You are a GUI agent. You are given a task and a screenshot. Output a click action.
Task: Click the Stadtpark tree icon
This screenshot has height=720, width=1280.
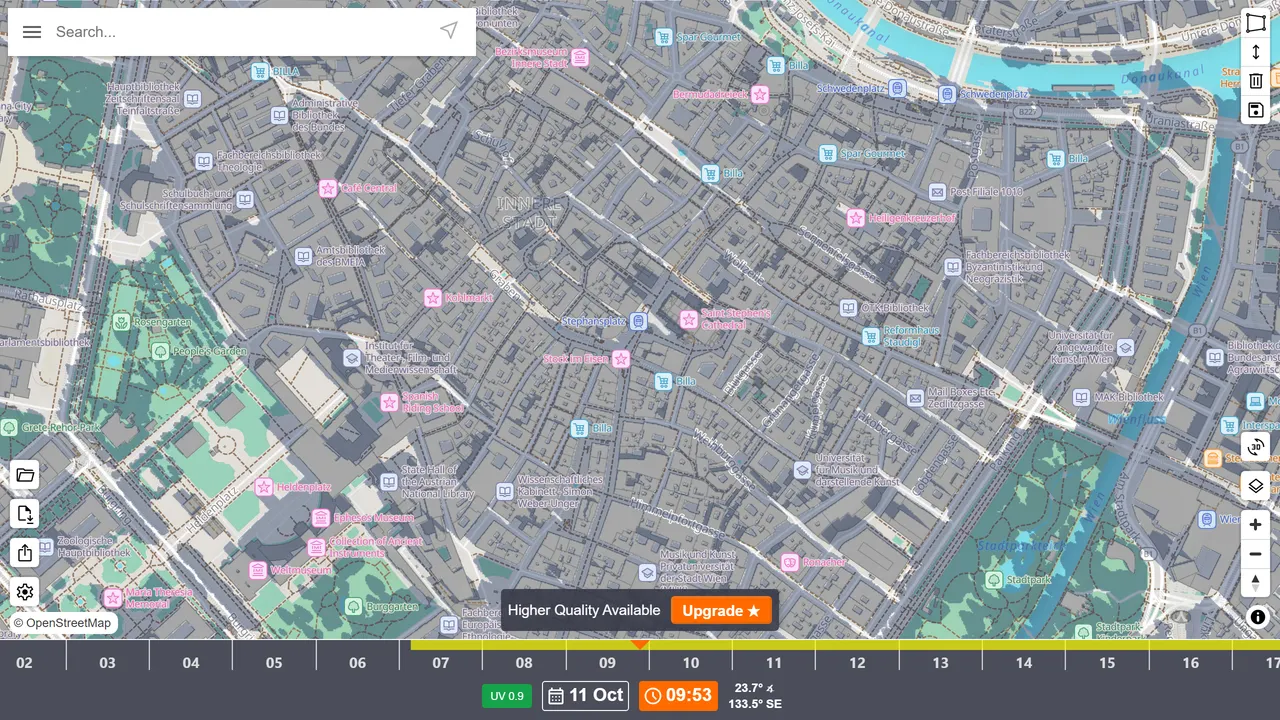click(x=994, y=580)
